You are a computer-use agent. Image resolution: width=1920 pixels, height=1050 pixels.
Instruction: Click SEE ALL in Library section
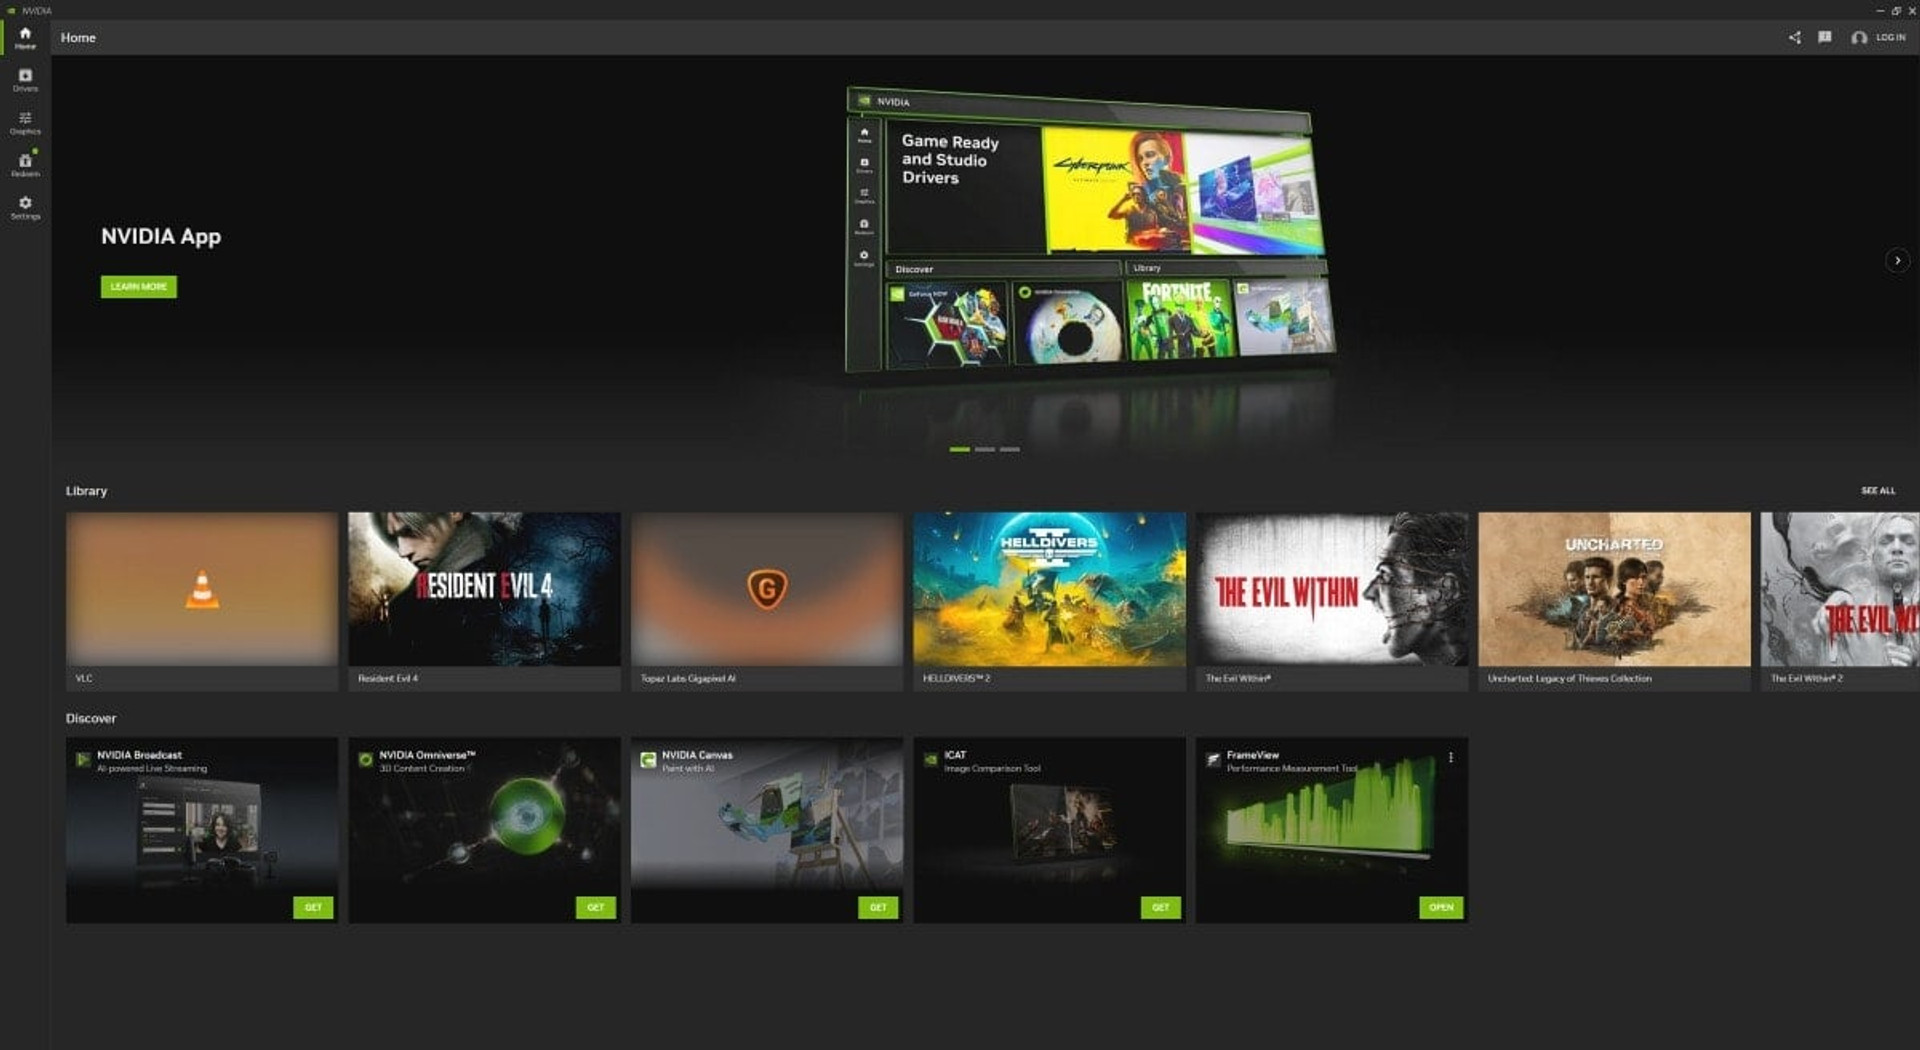(1878, 491)
